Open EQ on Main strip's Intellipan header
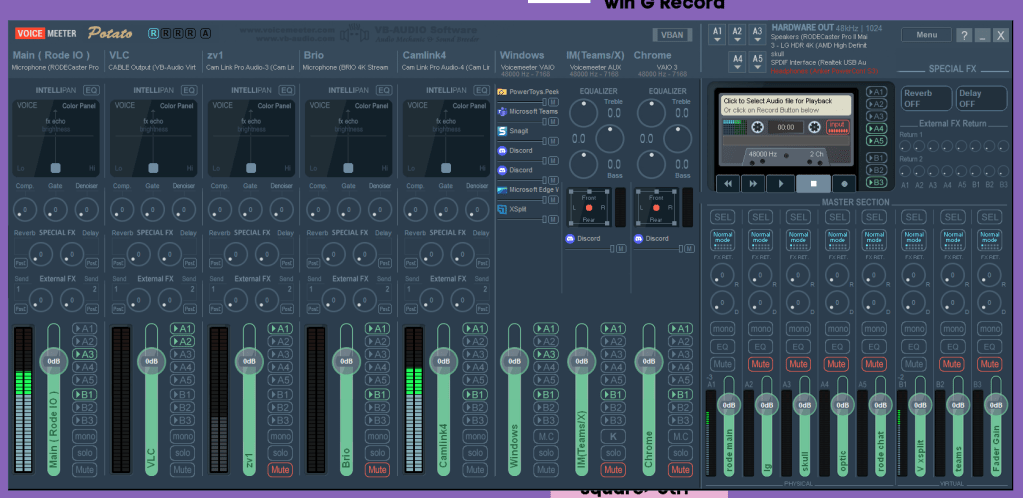 [x=91, y=90]
